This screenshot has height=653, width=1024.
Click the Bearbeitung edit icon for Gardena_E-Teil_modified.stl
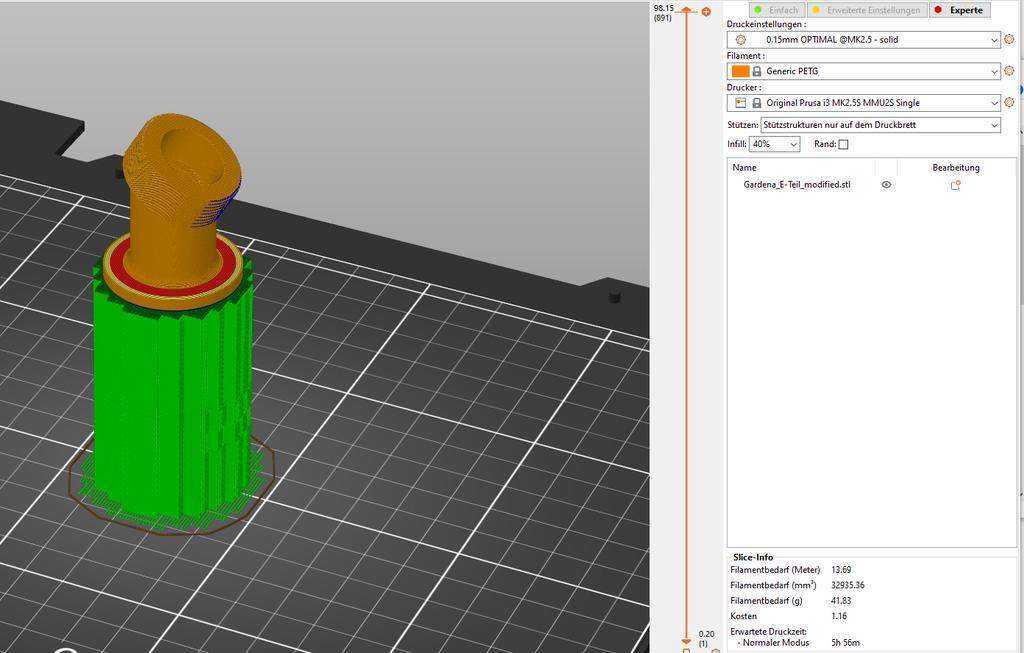[x=955, y=185]
